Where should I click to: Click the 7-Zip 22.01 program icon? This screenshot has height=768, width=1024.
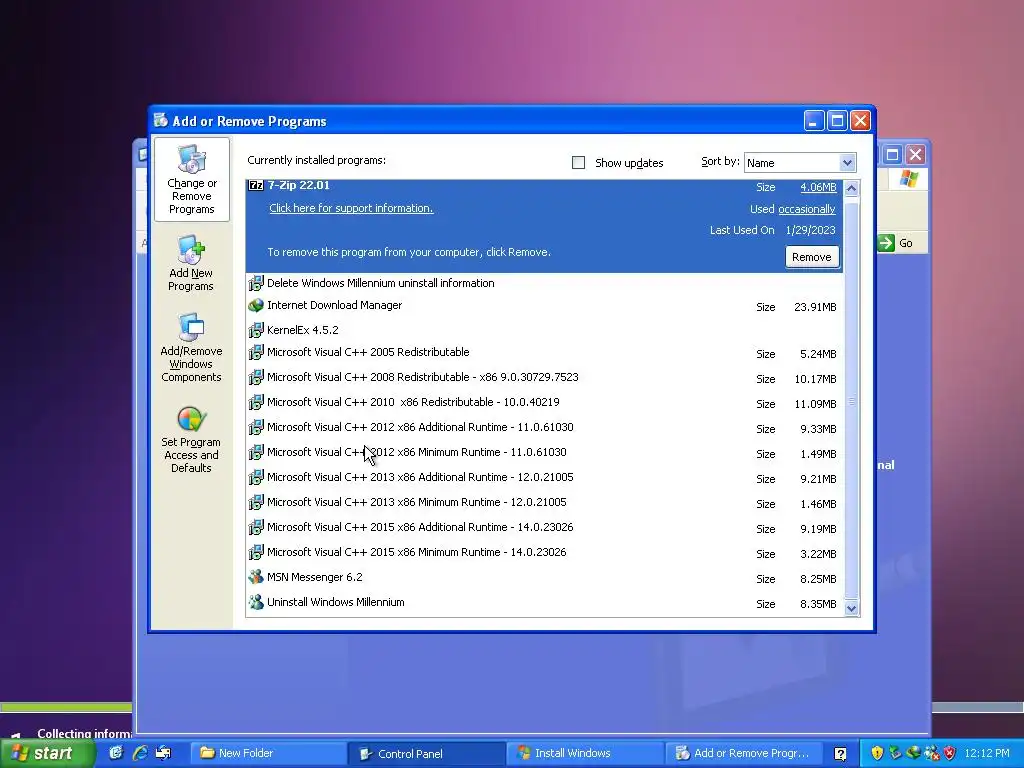click(x=256, y=185)
